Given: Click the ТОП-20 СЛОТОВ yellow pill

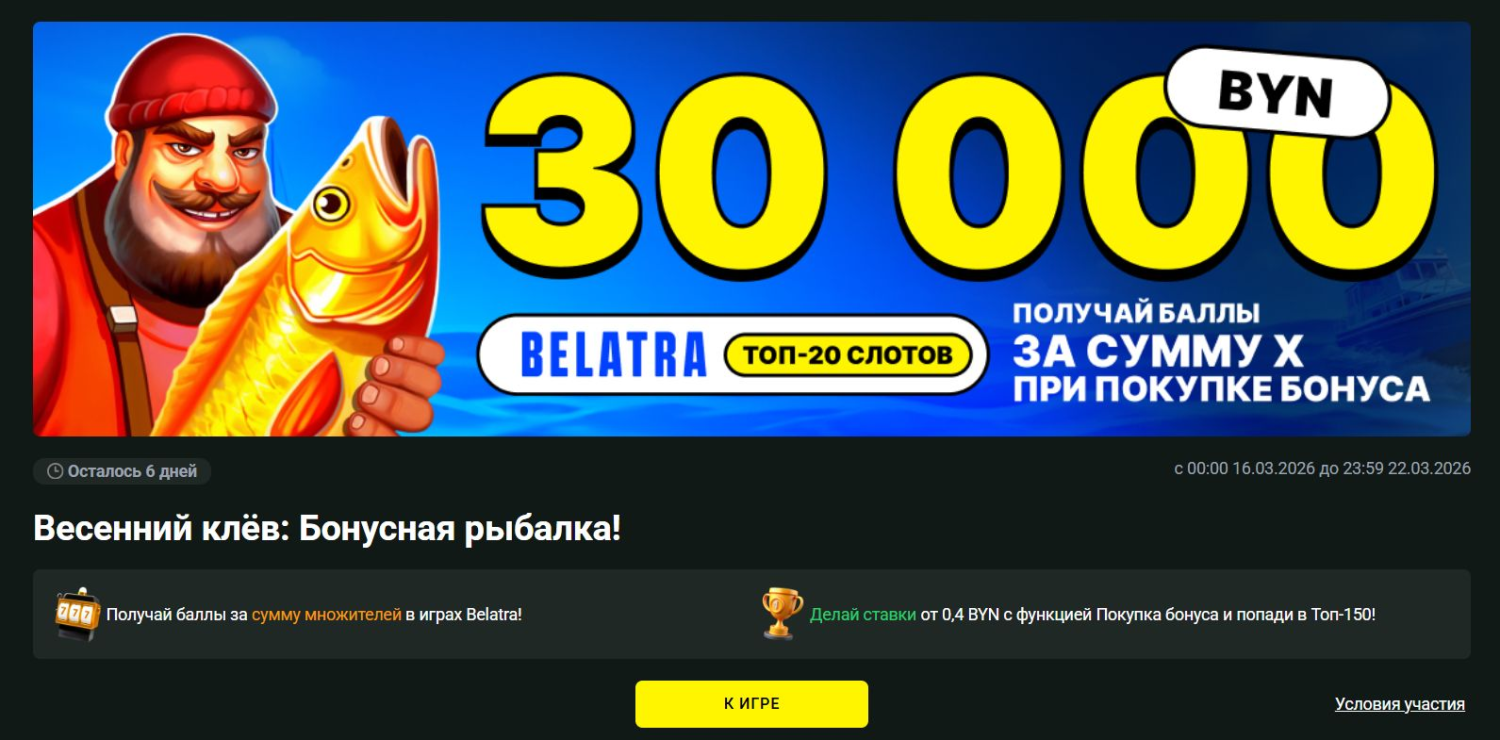Looking at the screenshot, I should click(x=847, y=355).
